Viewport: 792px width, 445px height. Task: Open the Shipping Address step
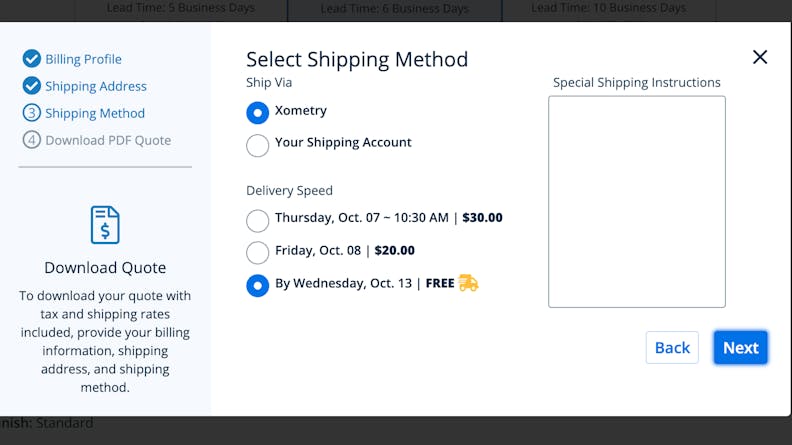pos(96,86)
